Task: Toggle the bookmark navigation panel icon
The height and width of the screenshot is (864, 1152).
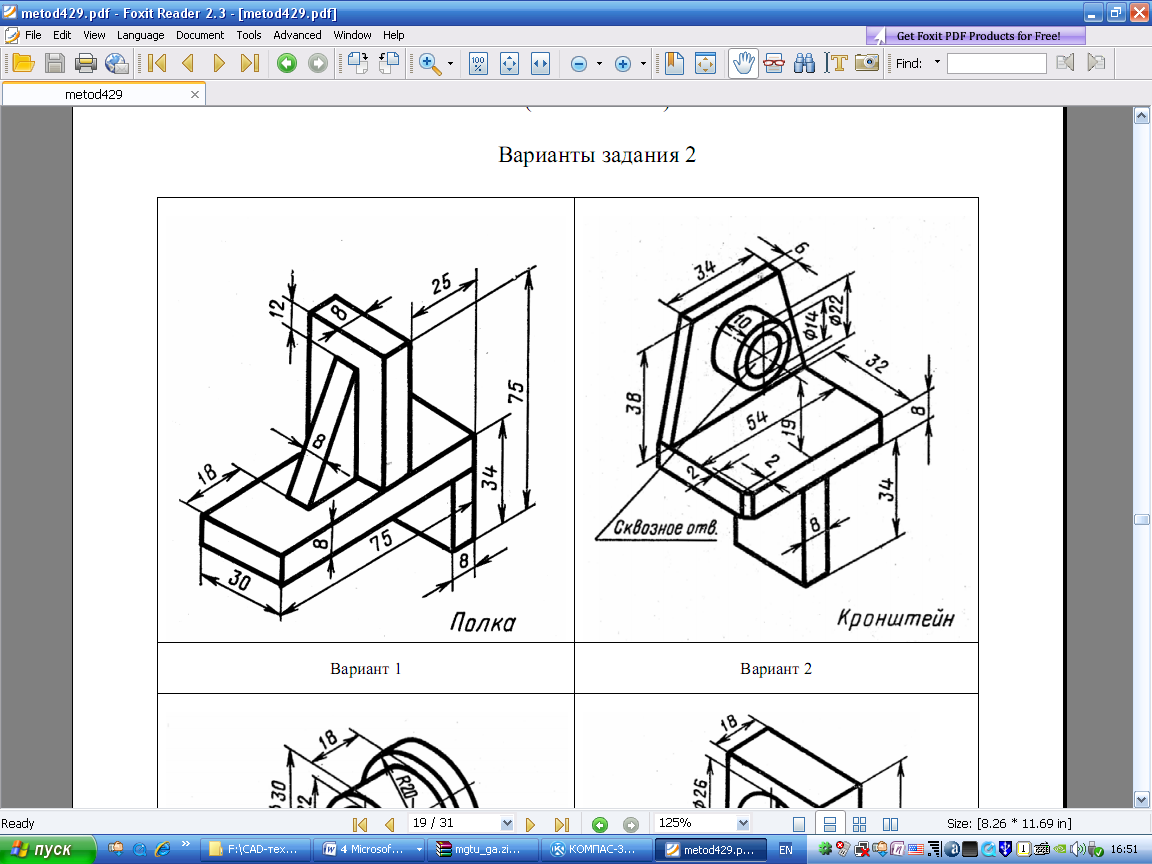Action: click(x=674, y=63)
